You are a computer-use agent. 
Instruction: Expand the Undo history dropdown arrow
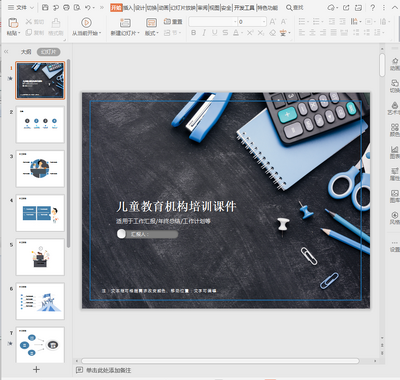94,7
